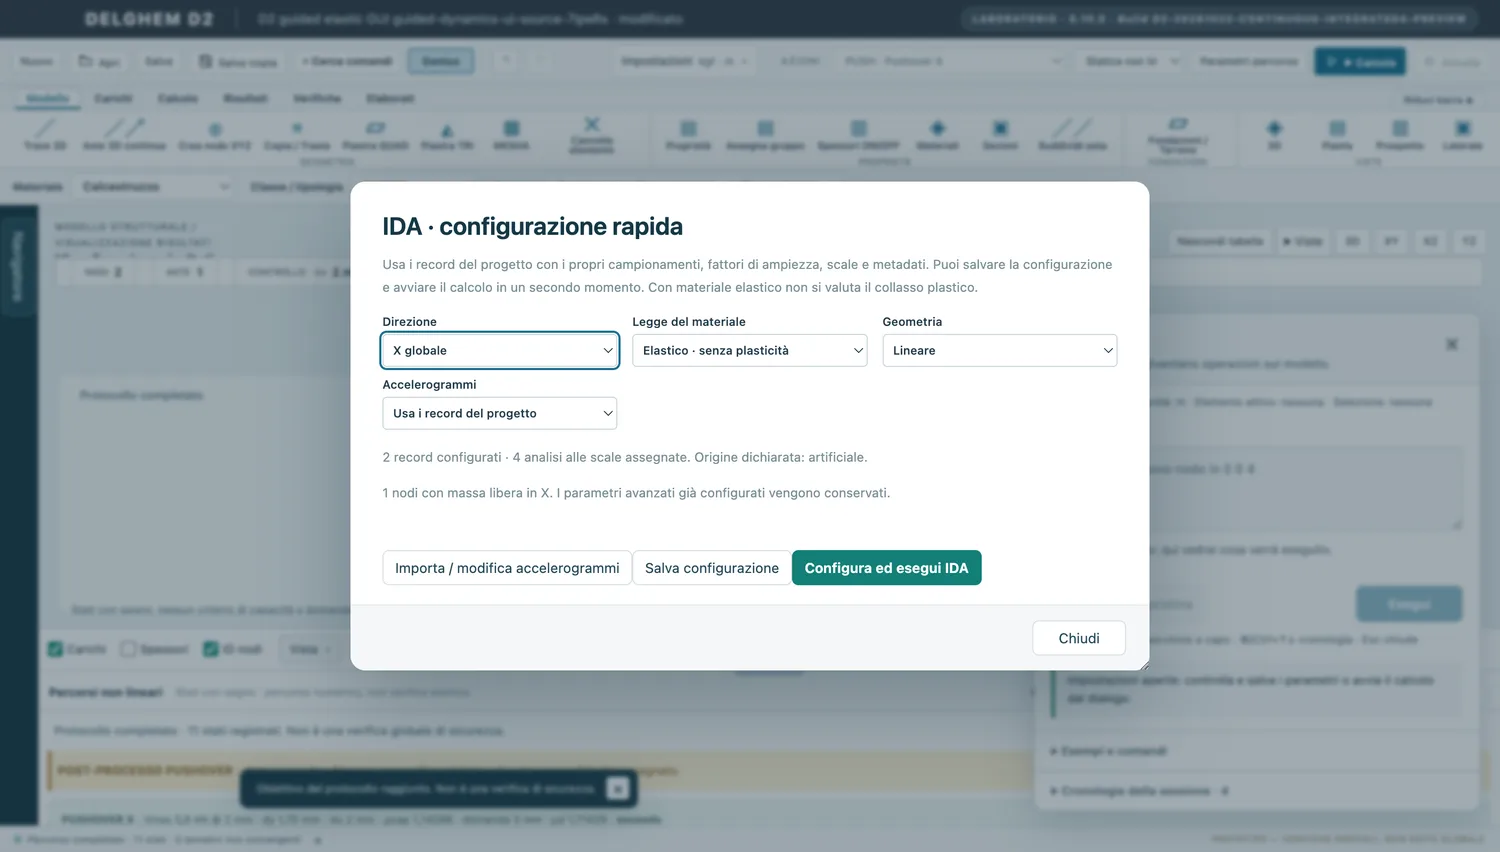1500x852 pixels.
Task: Click Importa / modifica accelerogrammi button
Action: 507,568
